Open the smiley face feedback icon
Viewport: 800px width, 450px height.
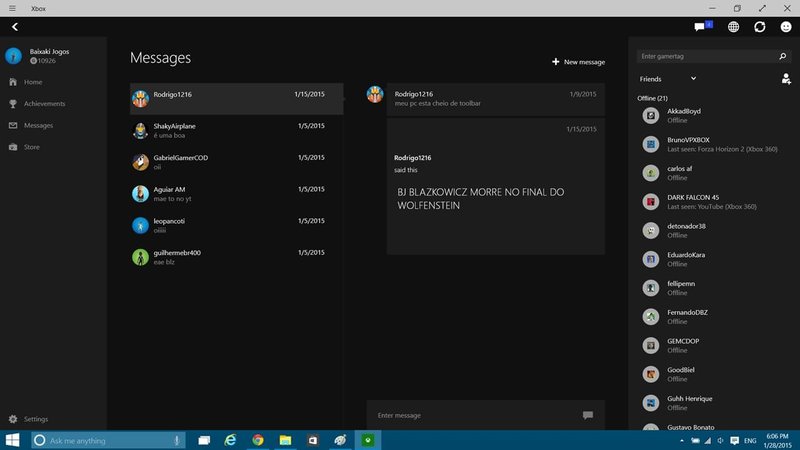coord(786,27)
